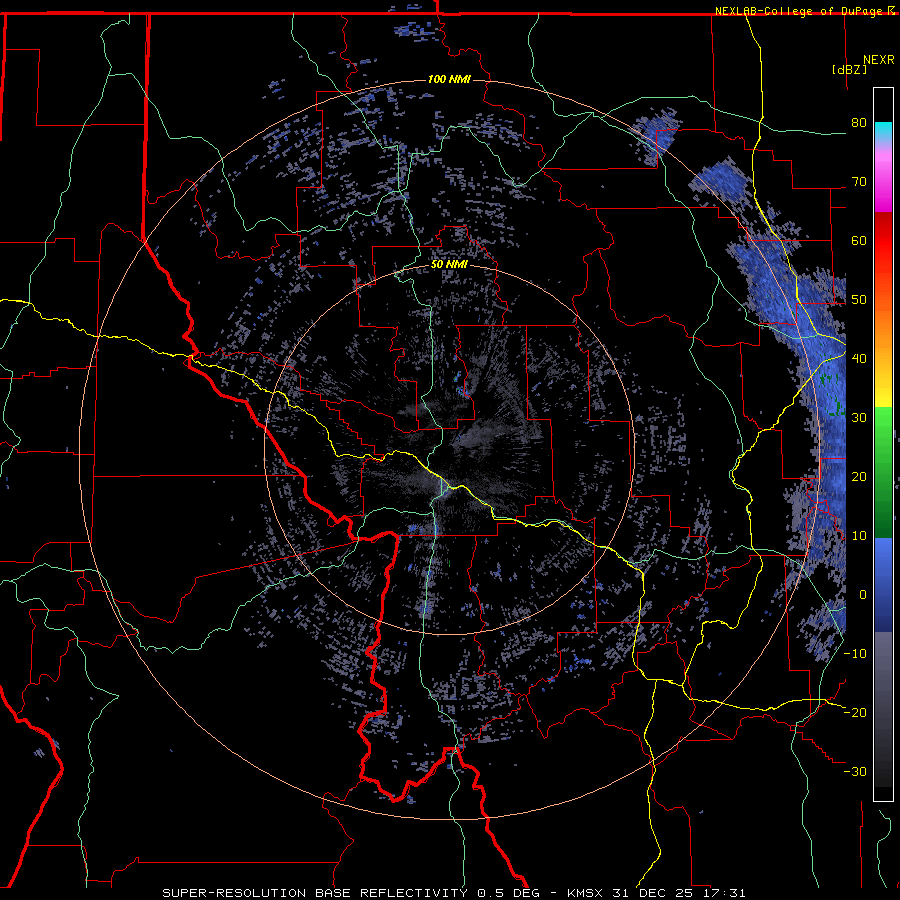900x900 pixels.
Task: Click the 80 value on the dBZ scale
Action: tap(859, 123)
